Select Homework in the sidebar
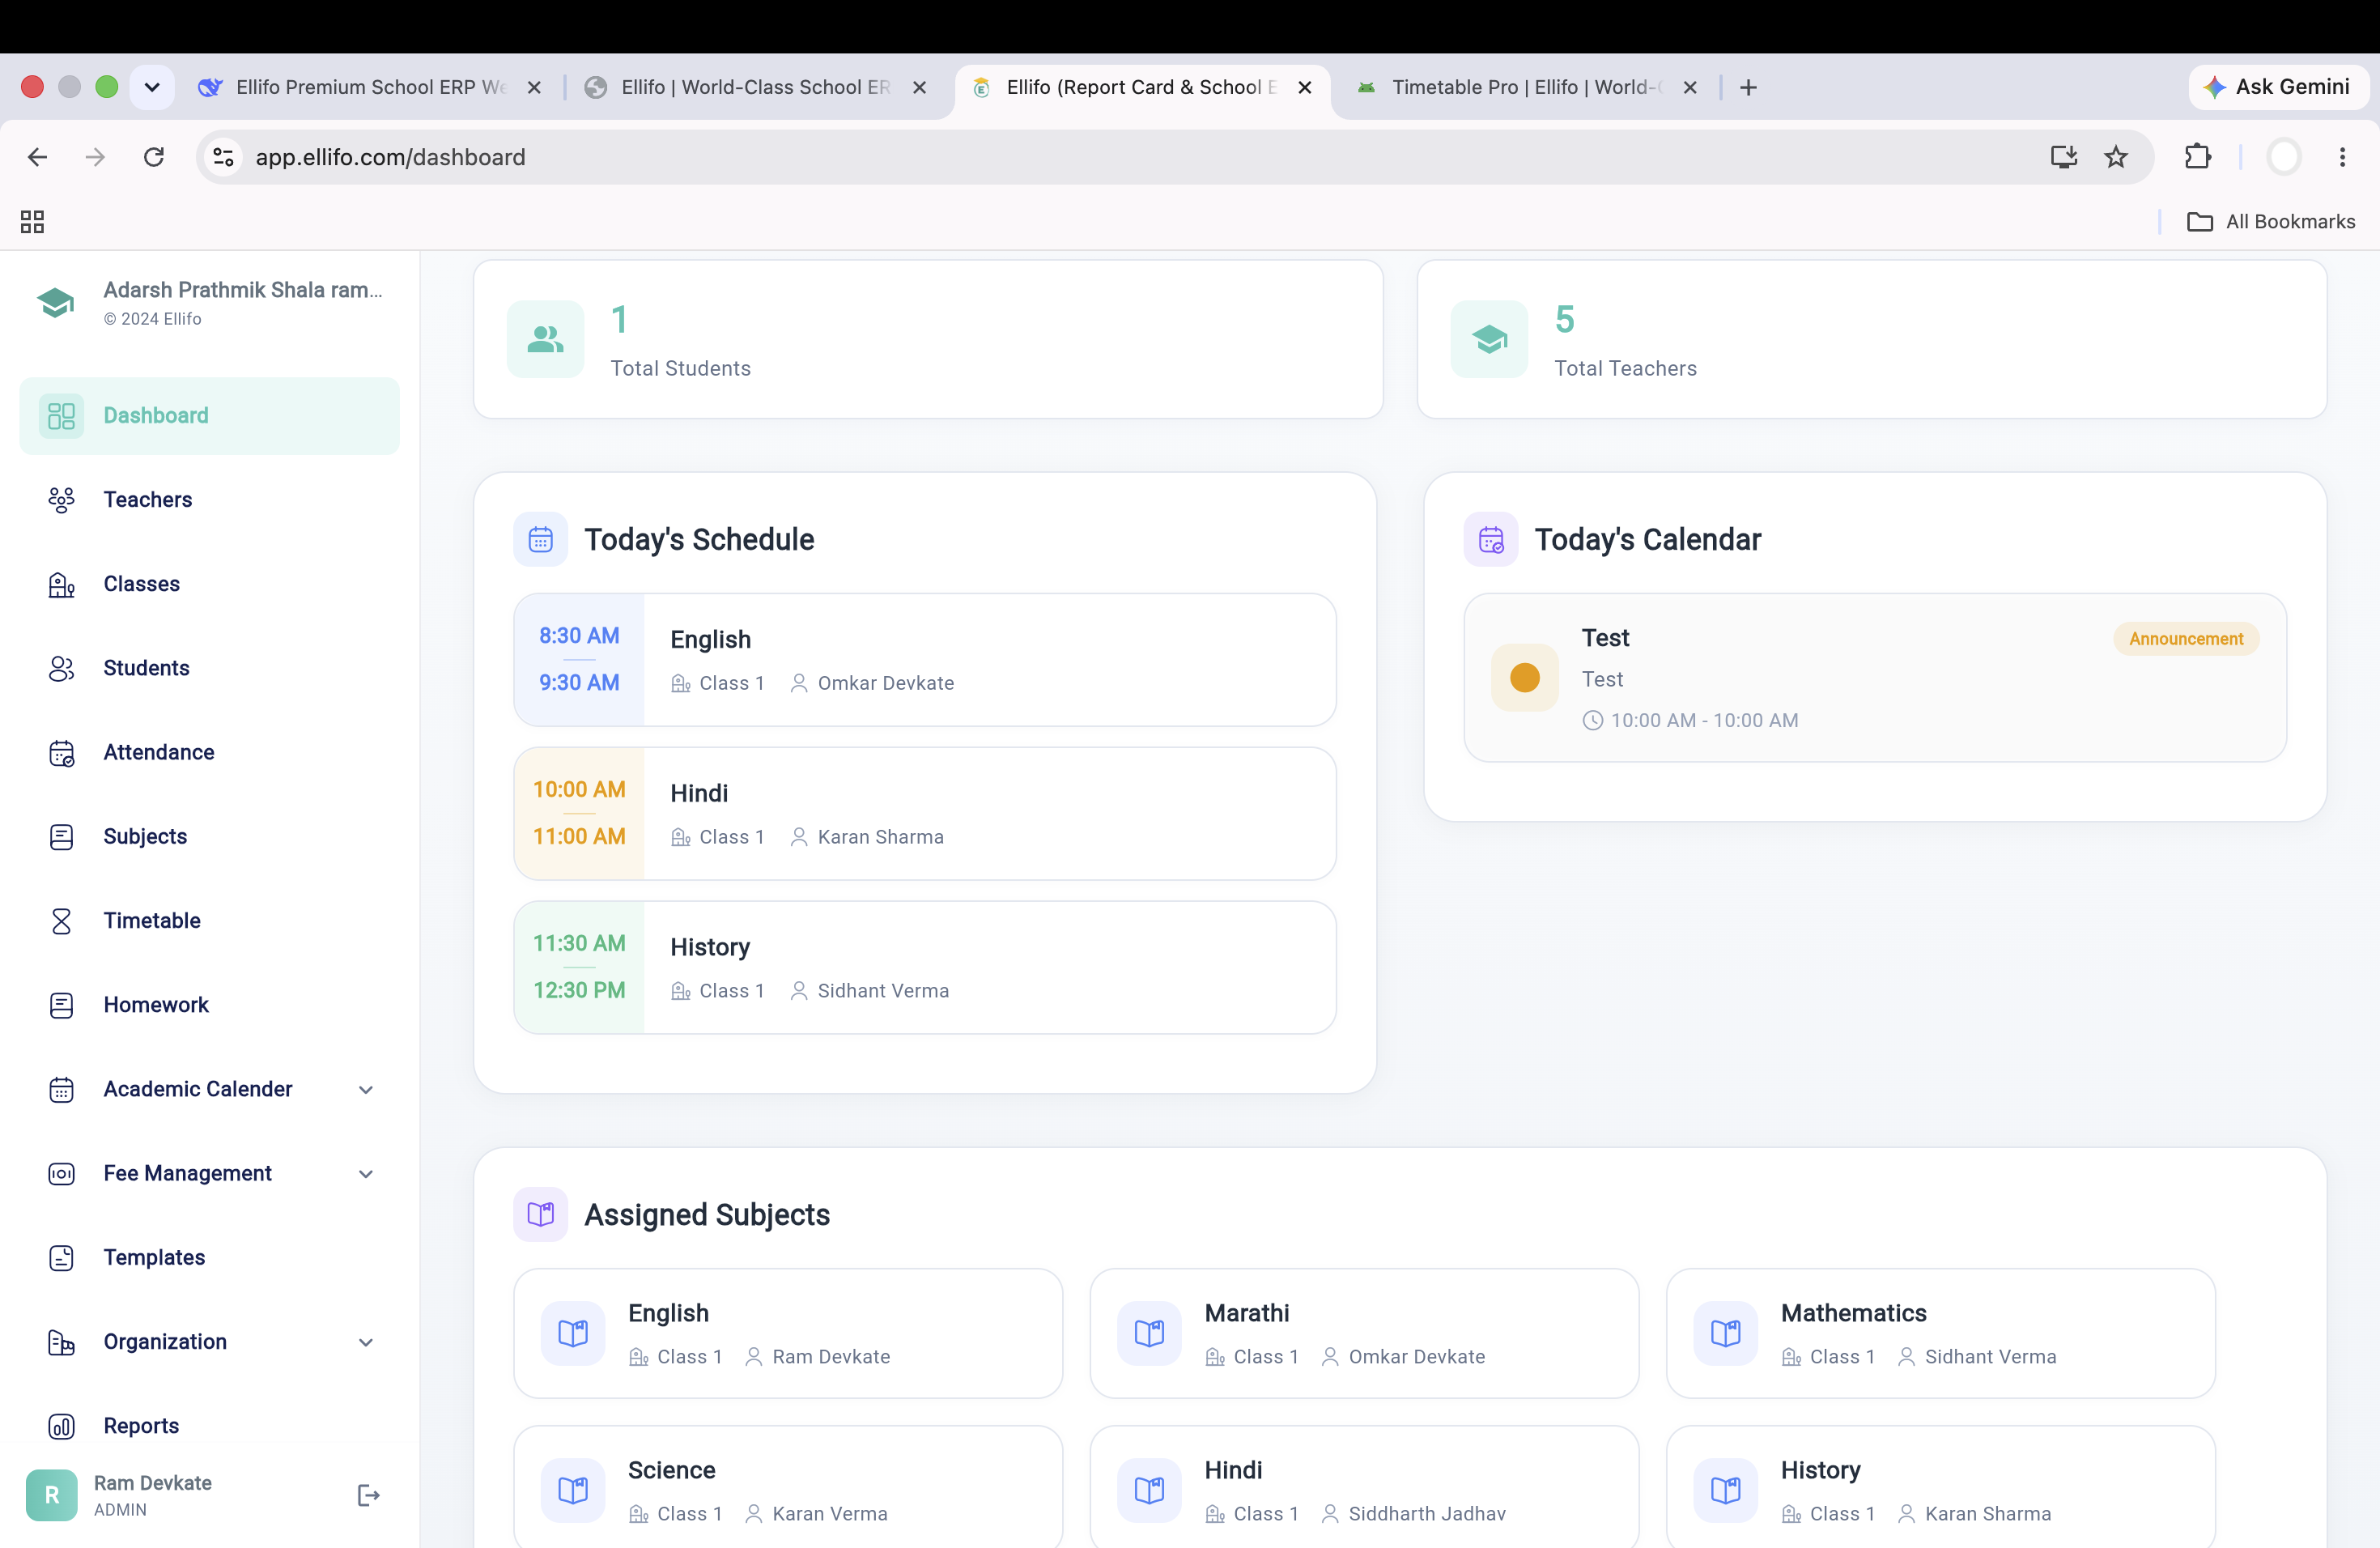This screenshot has height=1548, width=2380. pyautogui.click(x=209, y=1005)
